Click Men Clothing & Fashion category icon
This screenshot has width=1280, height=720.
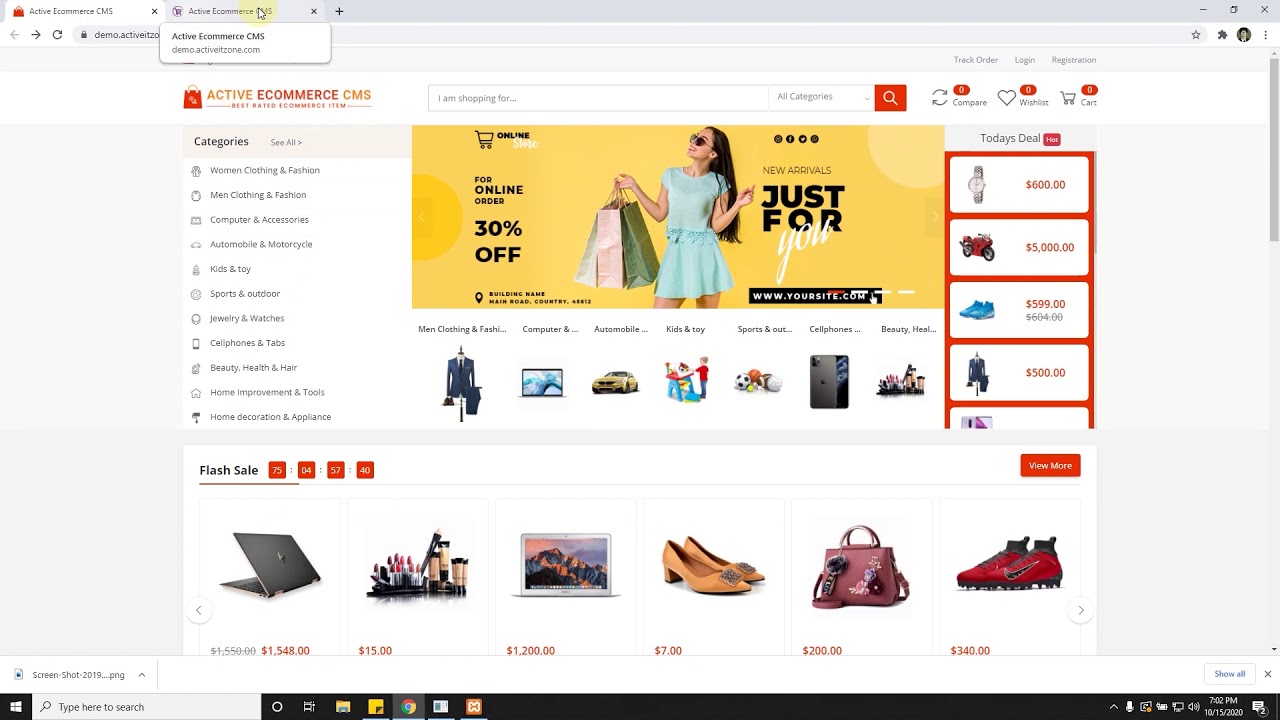196,195
